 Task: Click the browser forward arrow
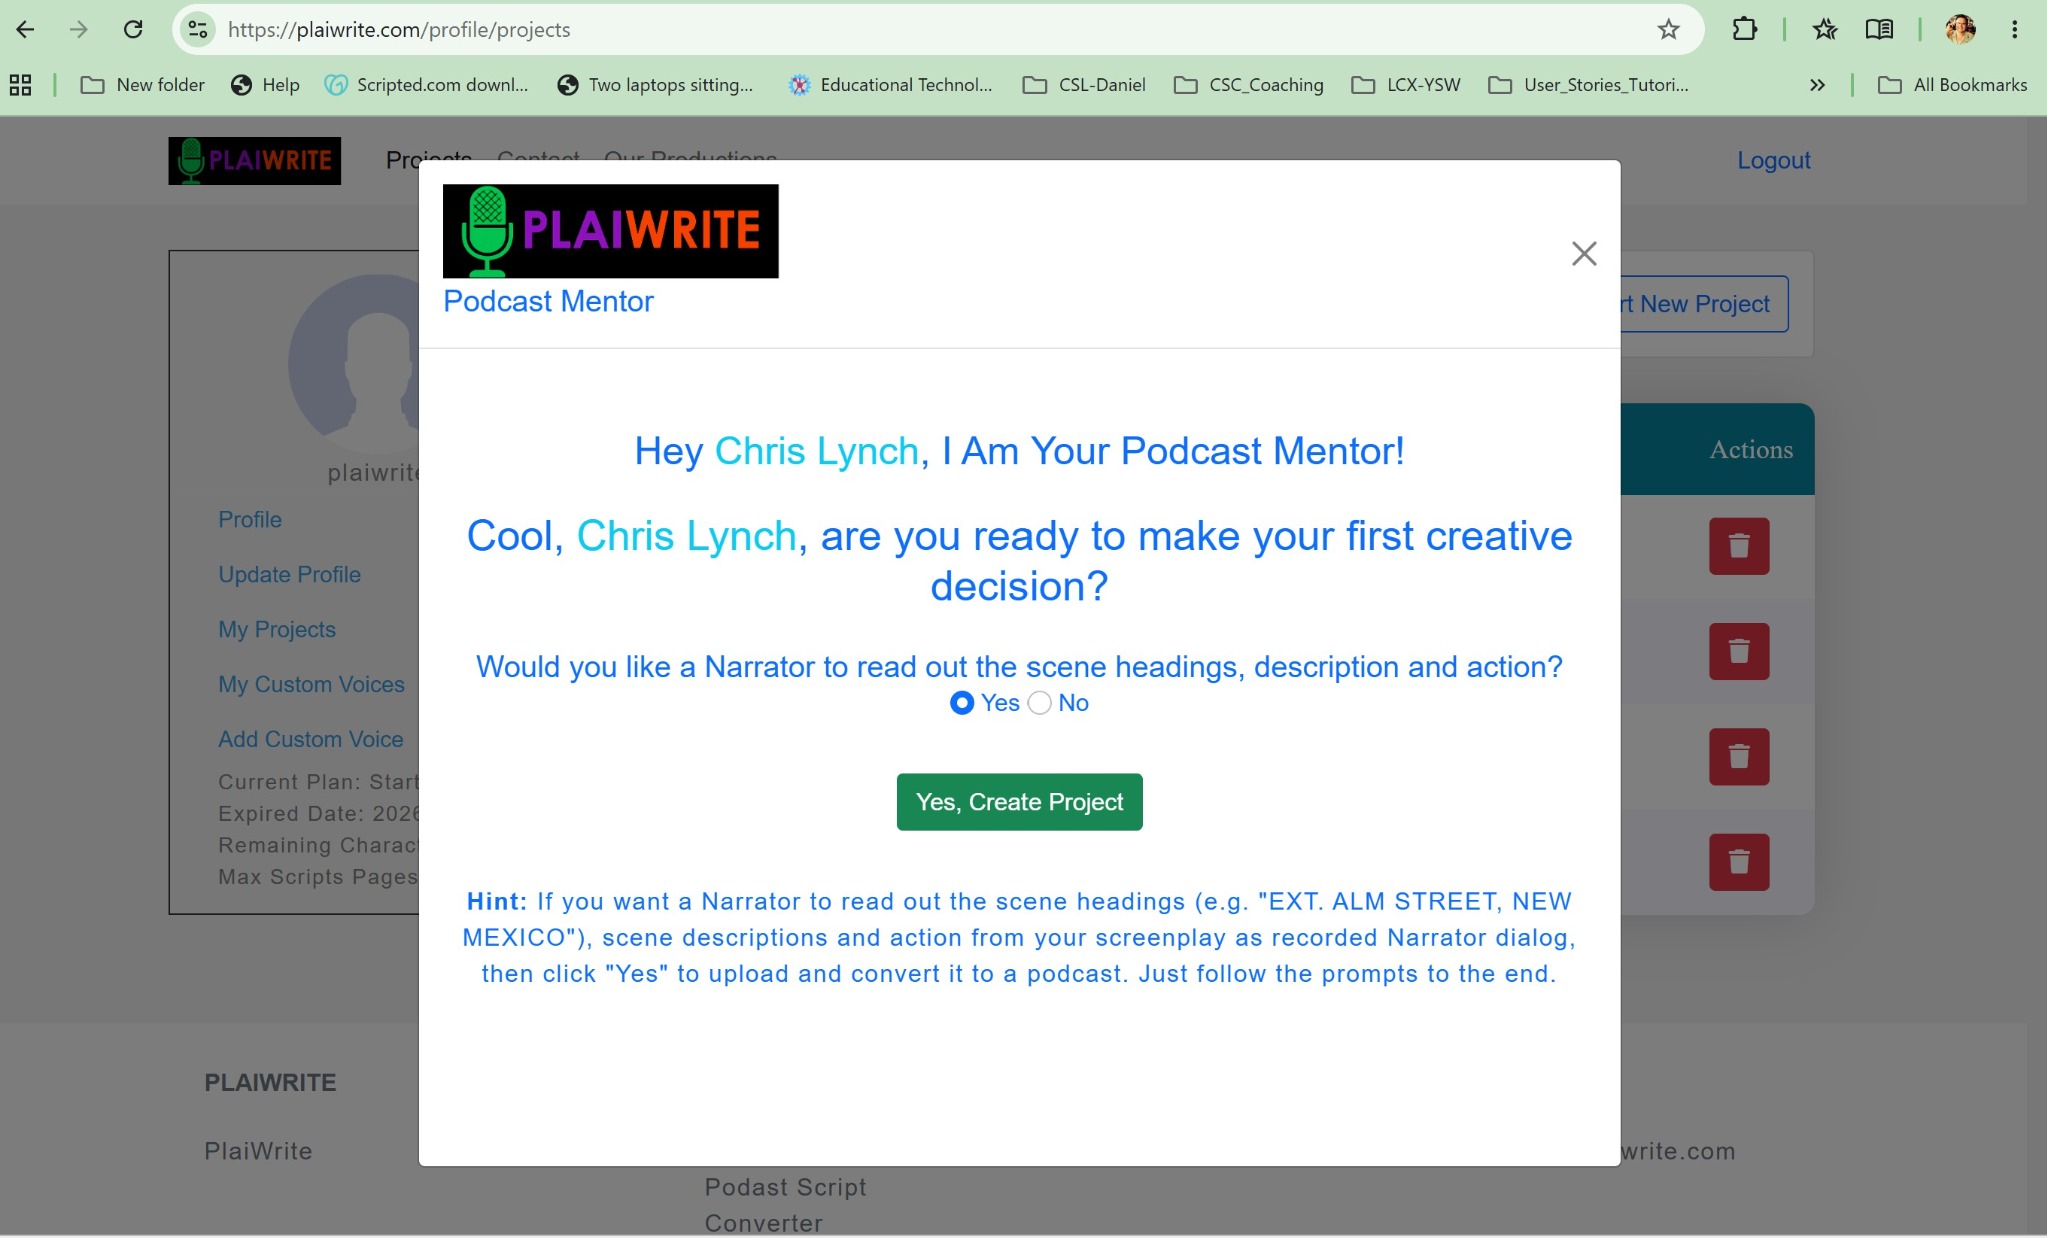pos(79,29)
